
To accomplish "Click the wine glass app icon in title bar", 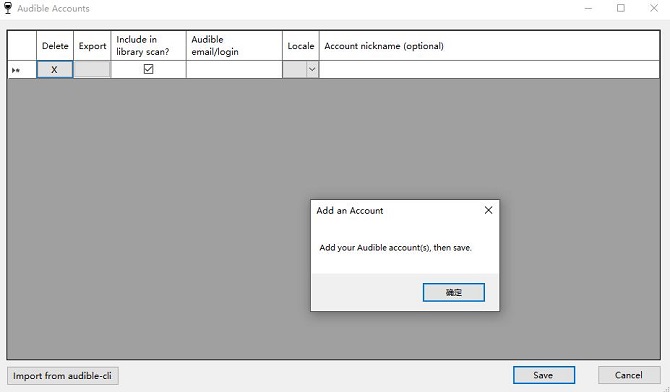I will coord(8,8).
